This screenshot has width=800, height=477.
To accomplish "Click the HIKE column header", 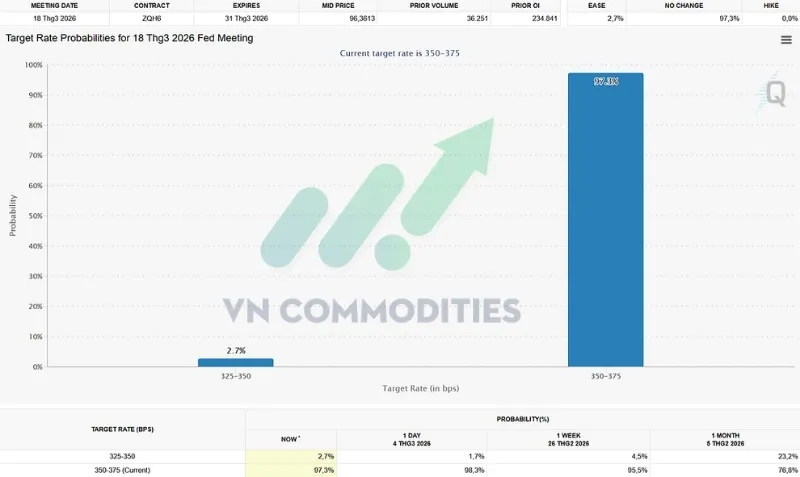I will pyautogui.click(x=772, y=5).
